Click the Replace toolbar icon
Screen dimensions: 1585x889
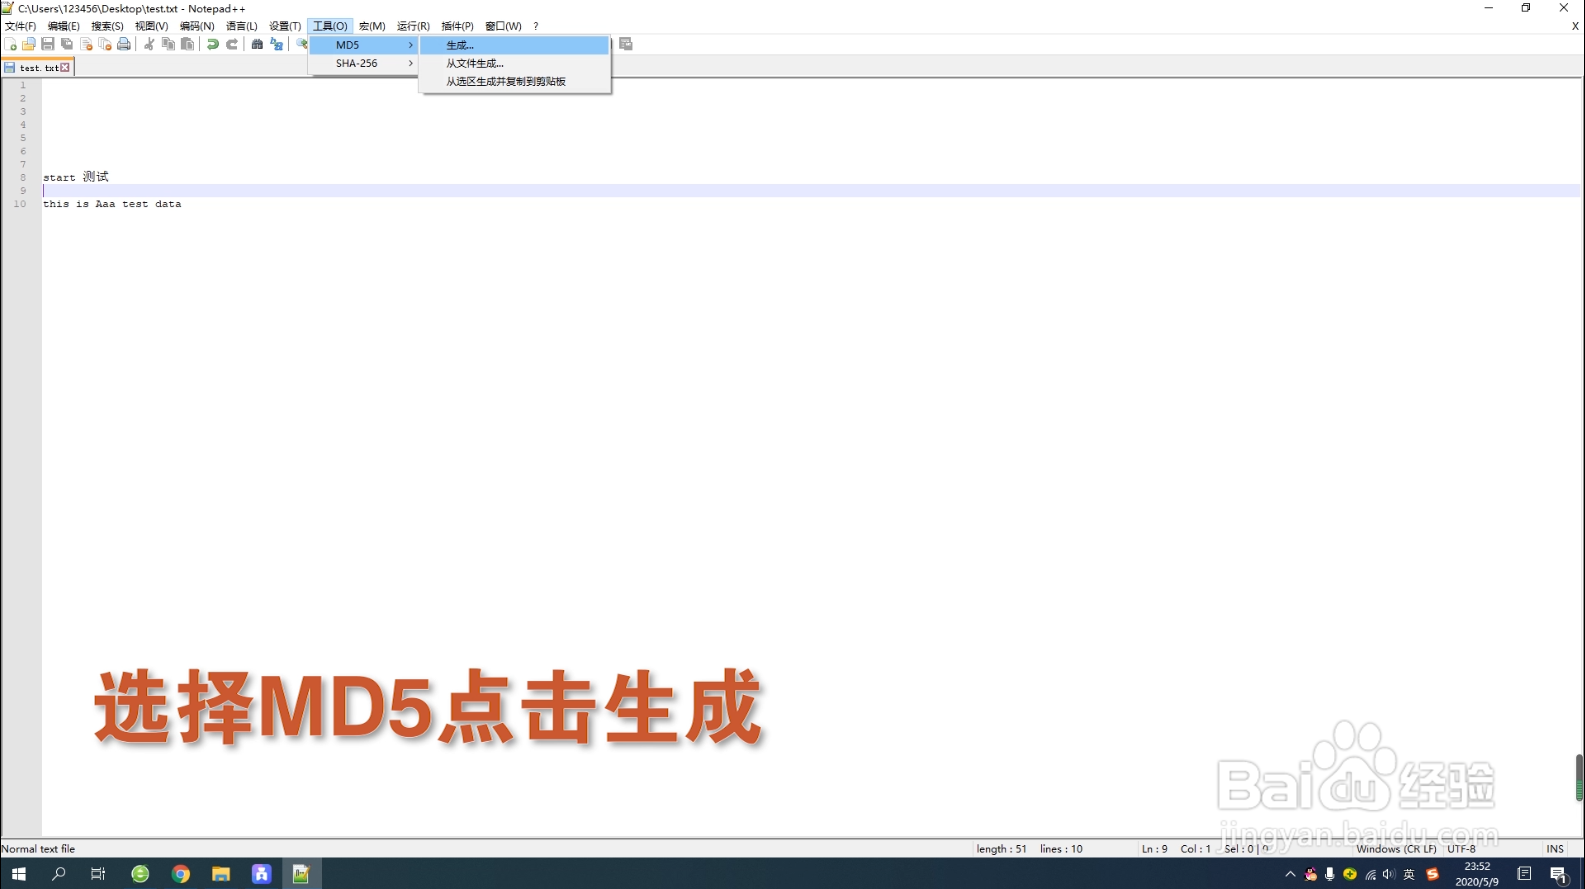pyautogui.click(x=277, y=44)
